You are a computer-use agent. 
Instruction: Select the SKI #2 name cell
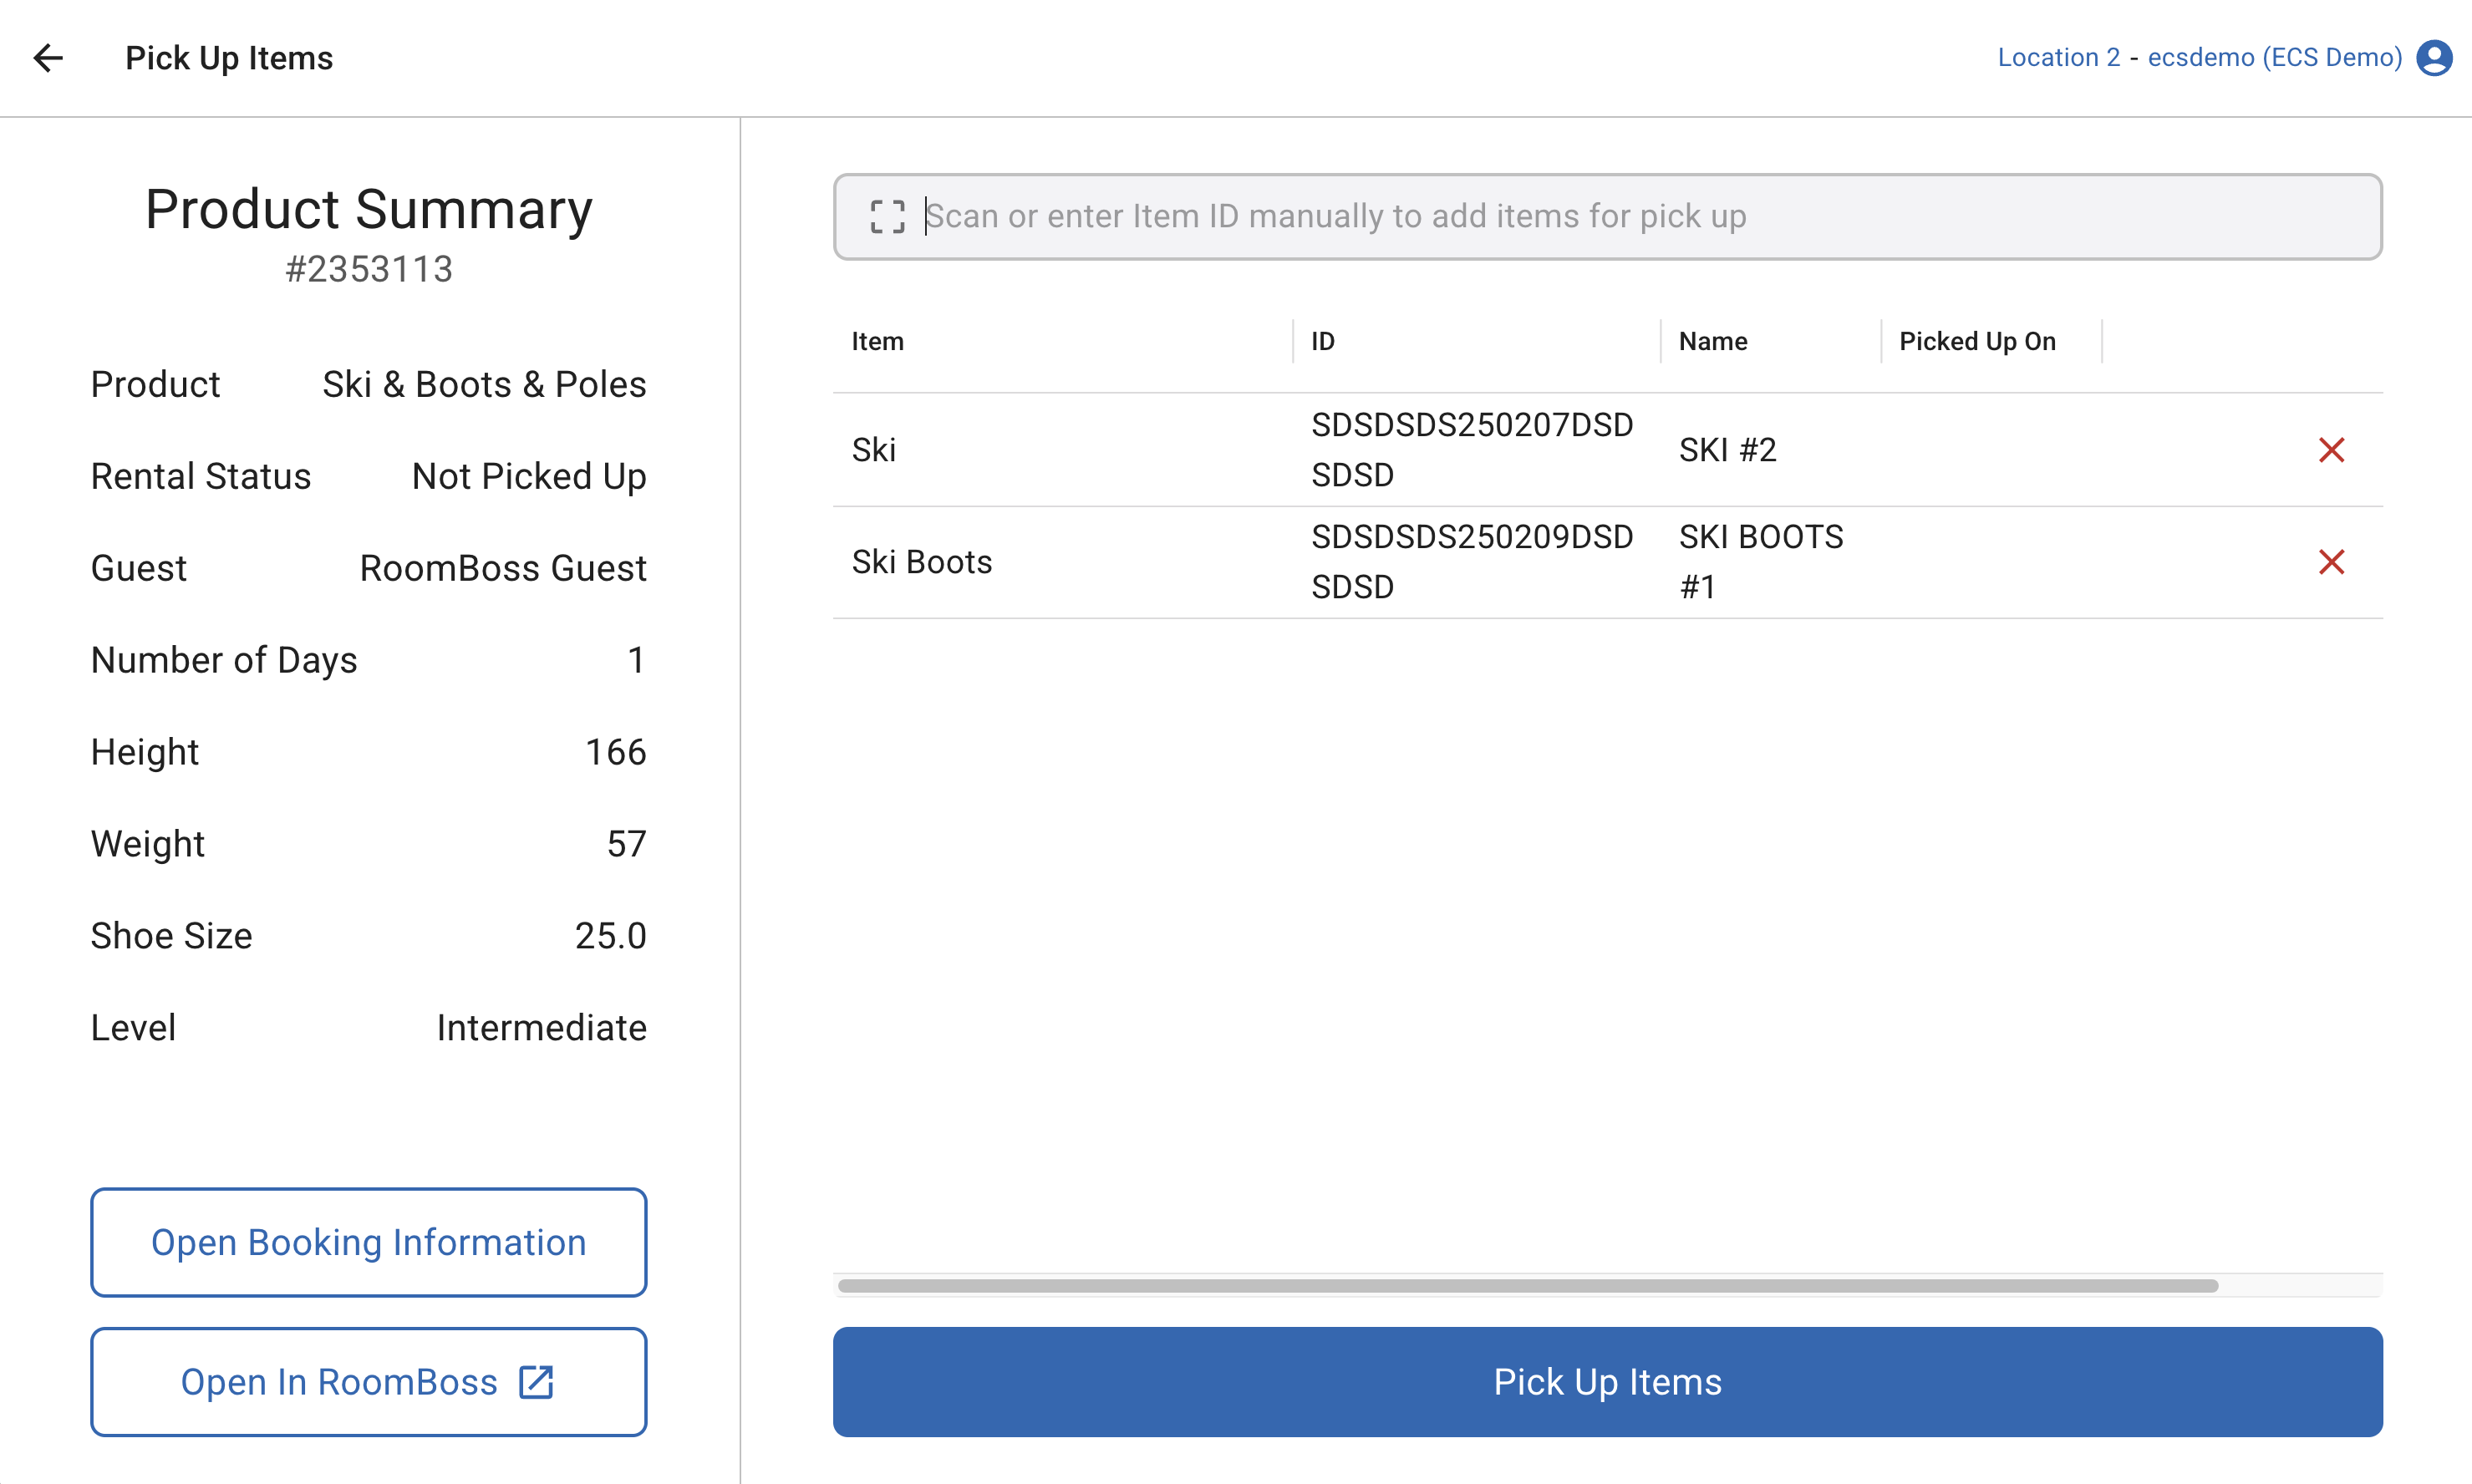click(1728, 450)
